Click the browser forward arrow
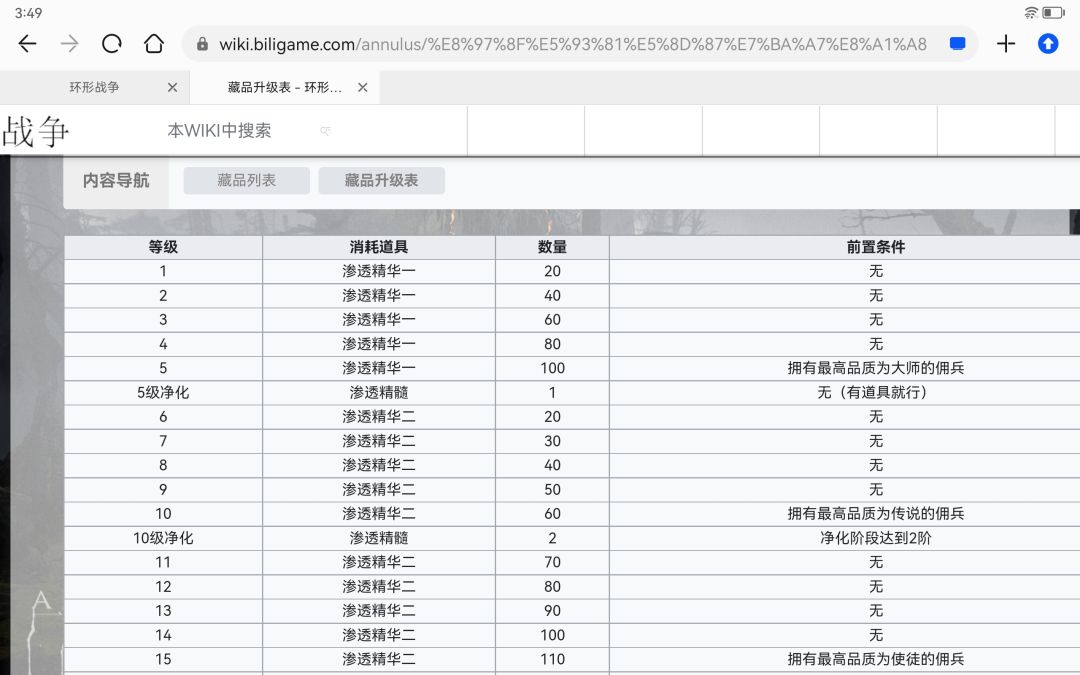The height and width of the screenshot is (675, 1080). [70, 44]
